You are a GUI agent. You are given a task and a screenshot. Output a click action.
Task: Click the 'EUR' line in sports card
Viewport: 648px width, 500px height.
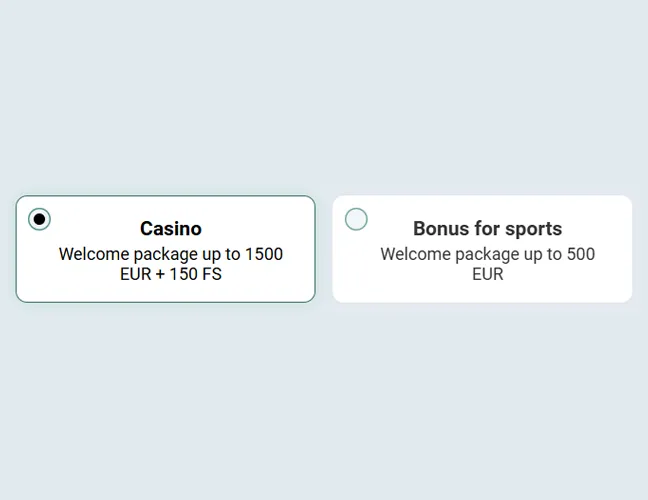point(488,274)
